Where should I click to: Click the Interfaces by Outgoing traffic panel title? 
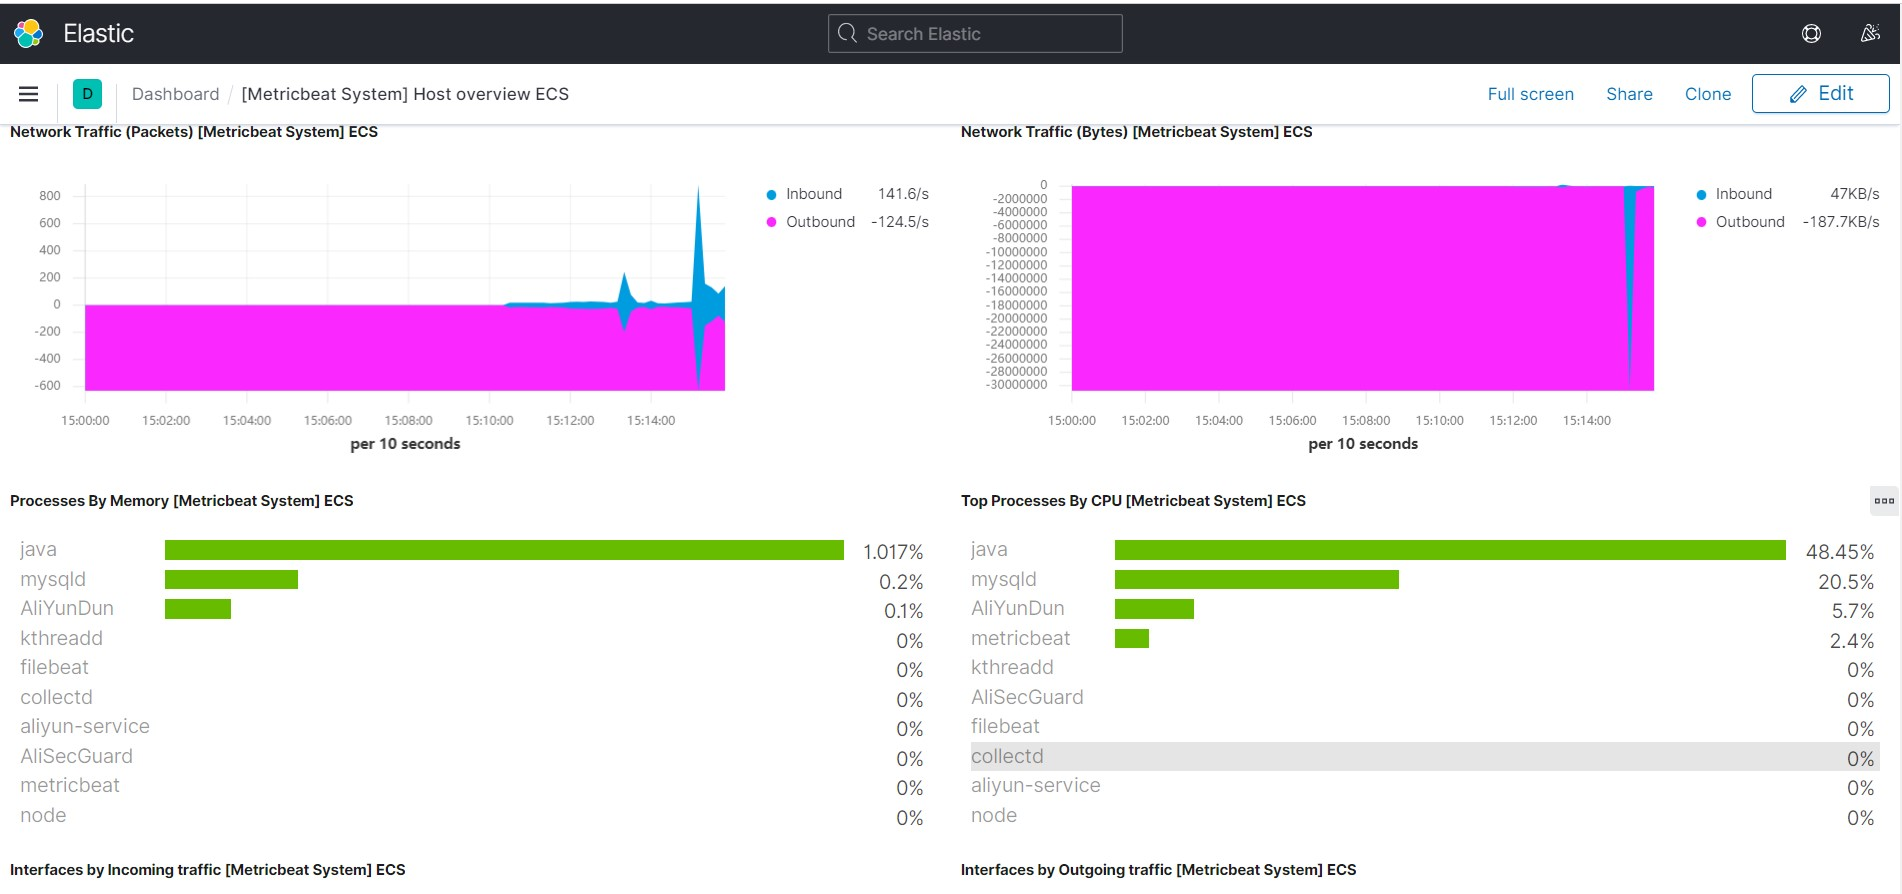[1158, 870]
